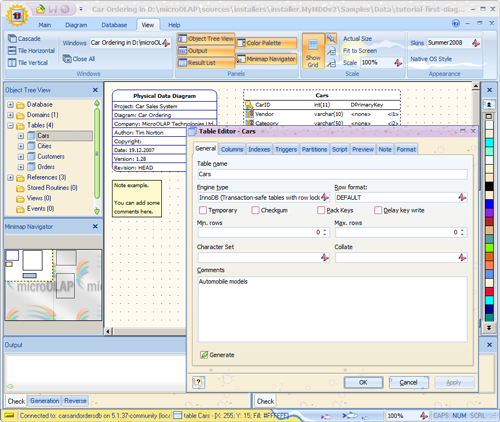The height and width of the screenshot is (422, 500).
Task: Pick the blue color swatch in palette
Action: click(x=489, y=204)
